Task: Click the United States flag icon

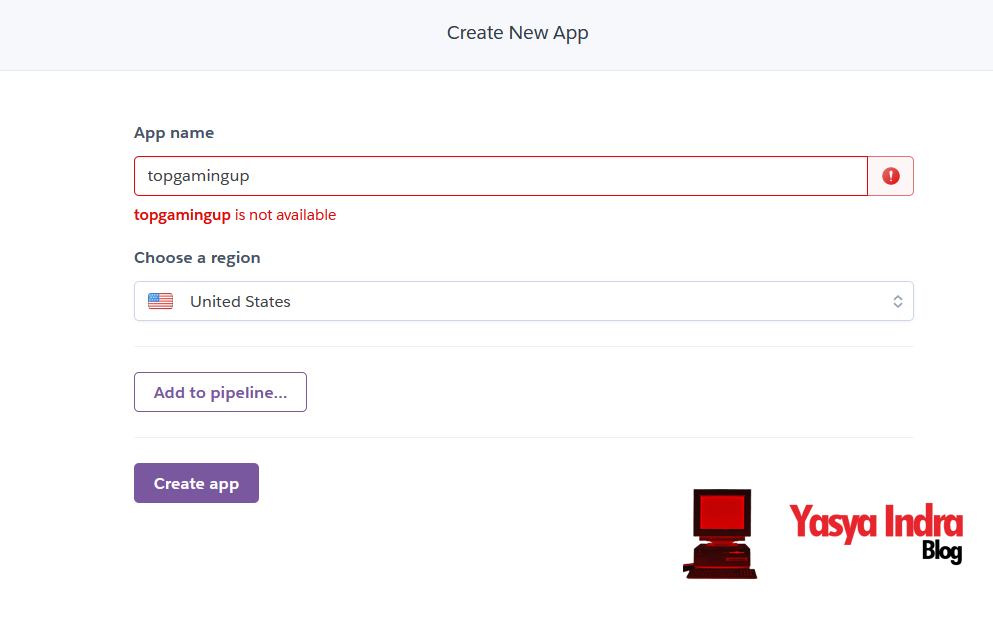Action: (160, 301)
